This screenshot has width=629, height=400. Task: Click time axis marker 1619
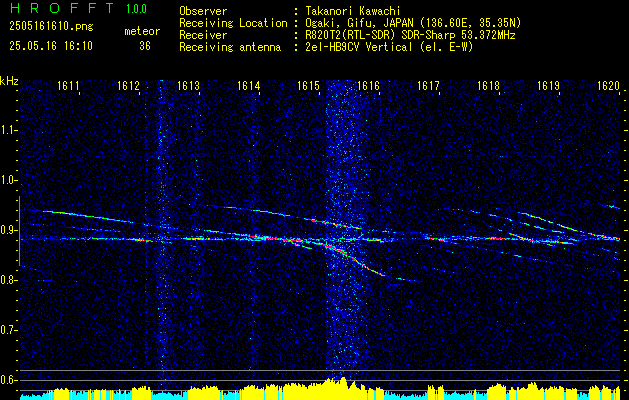point(548,86)
